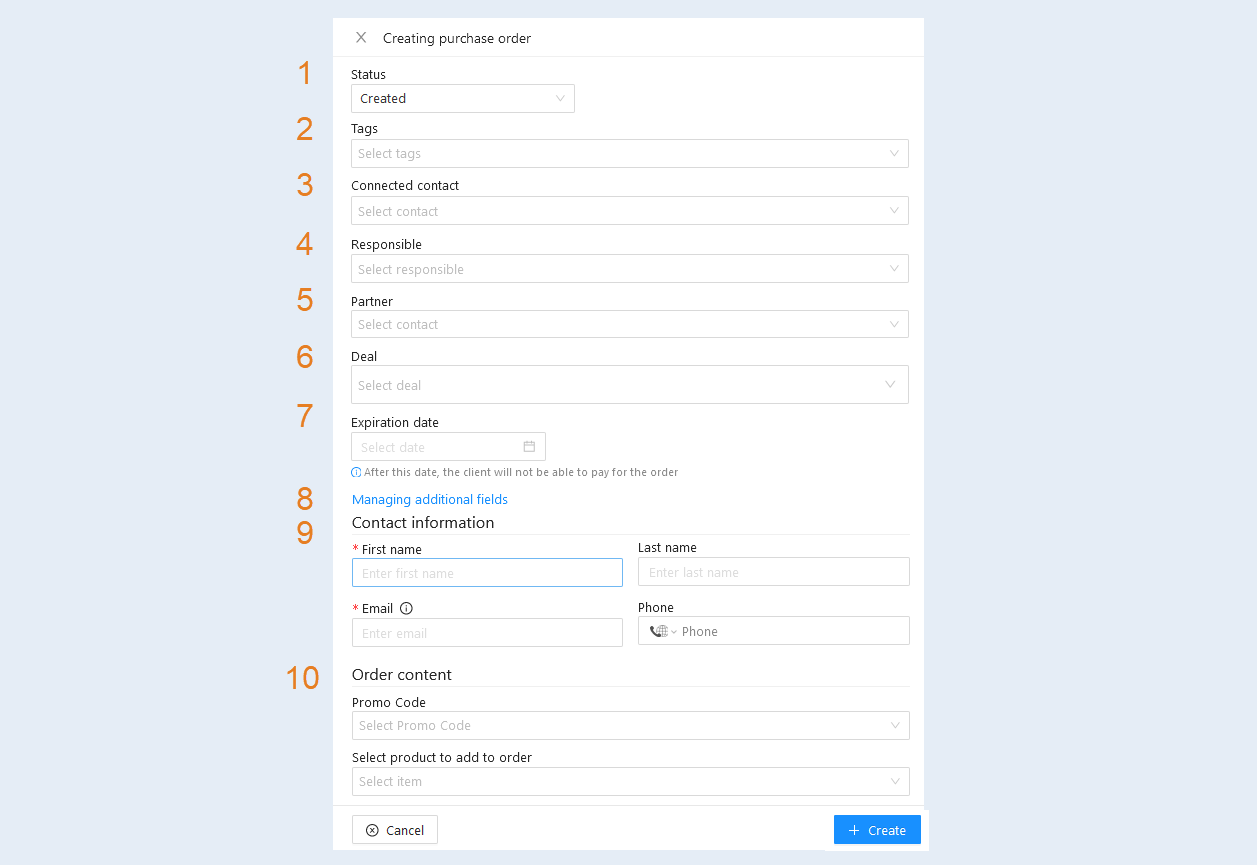
Task: Open the Promo Code dropdown
Action: [x=631, y=725]
